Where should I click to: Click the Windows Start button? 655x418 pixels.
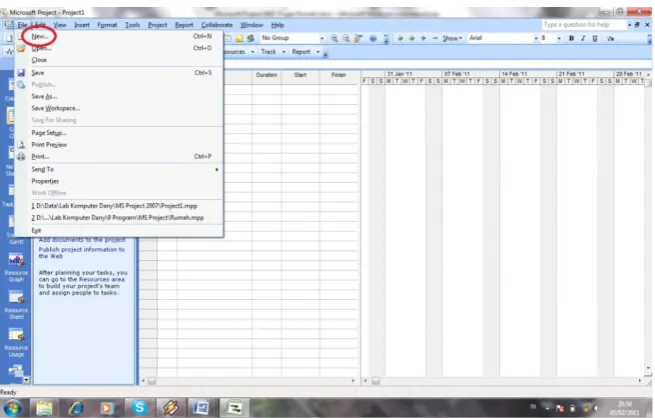click(13, 408)
